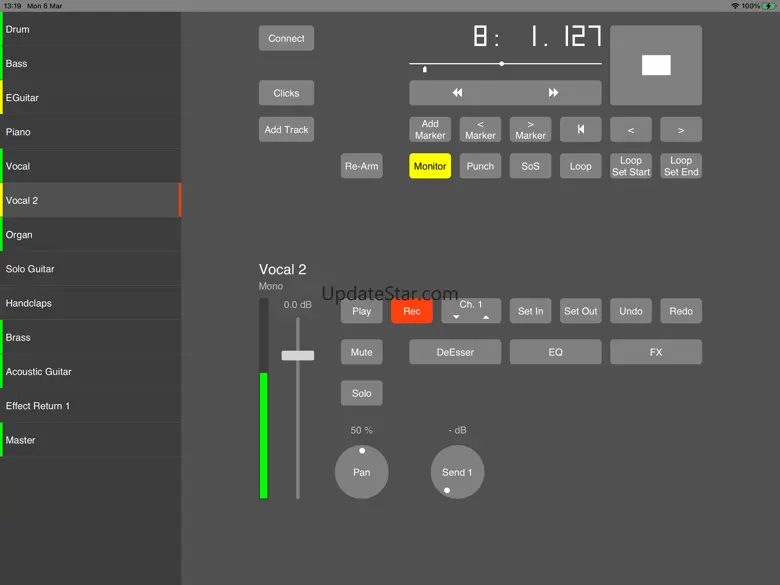Click the battery icon in the status bar
Viewport: 780px width, 585px height.
pyautogui.click(x=769, y=6)
